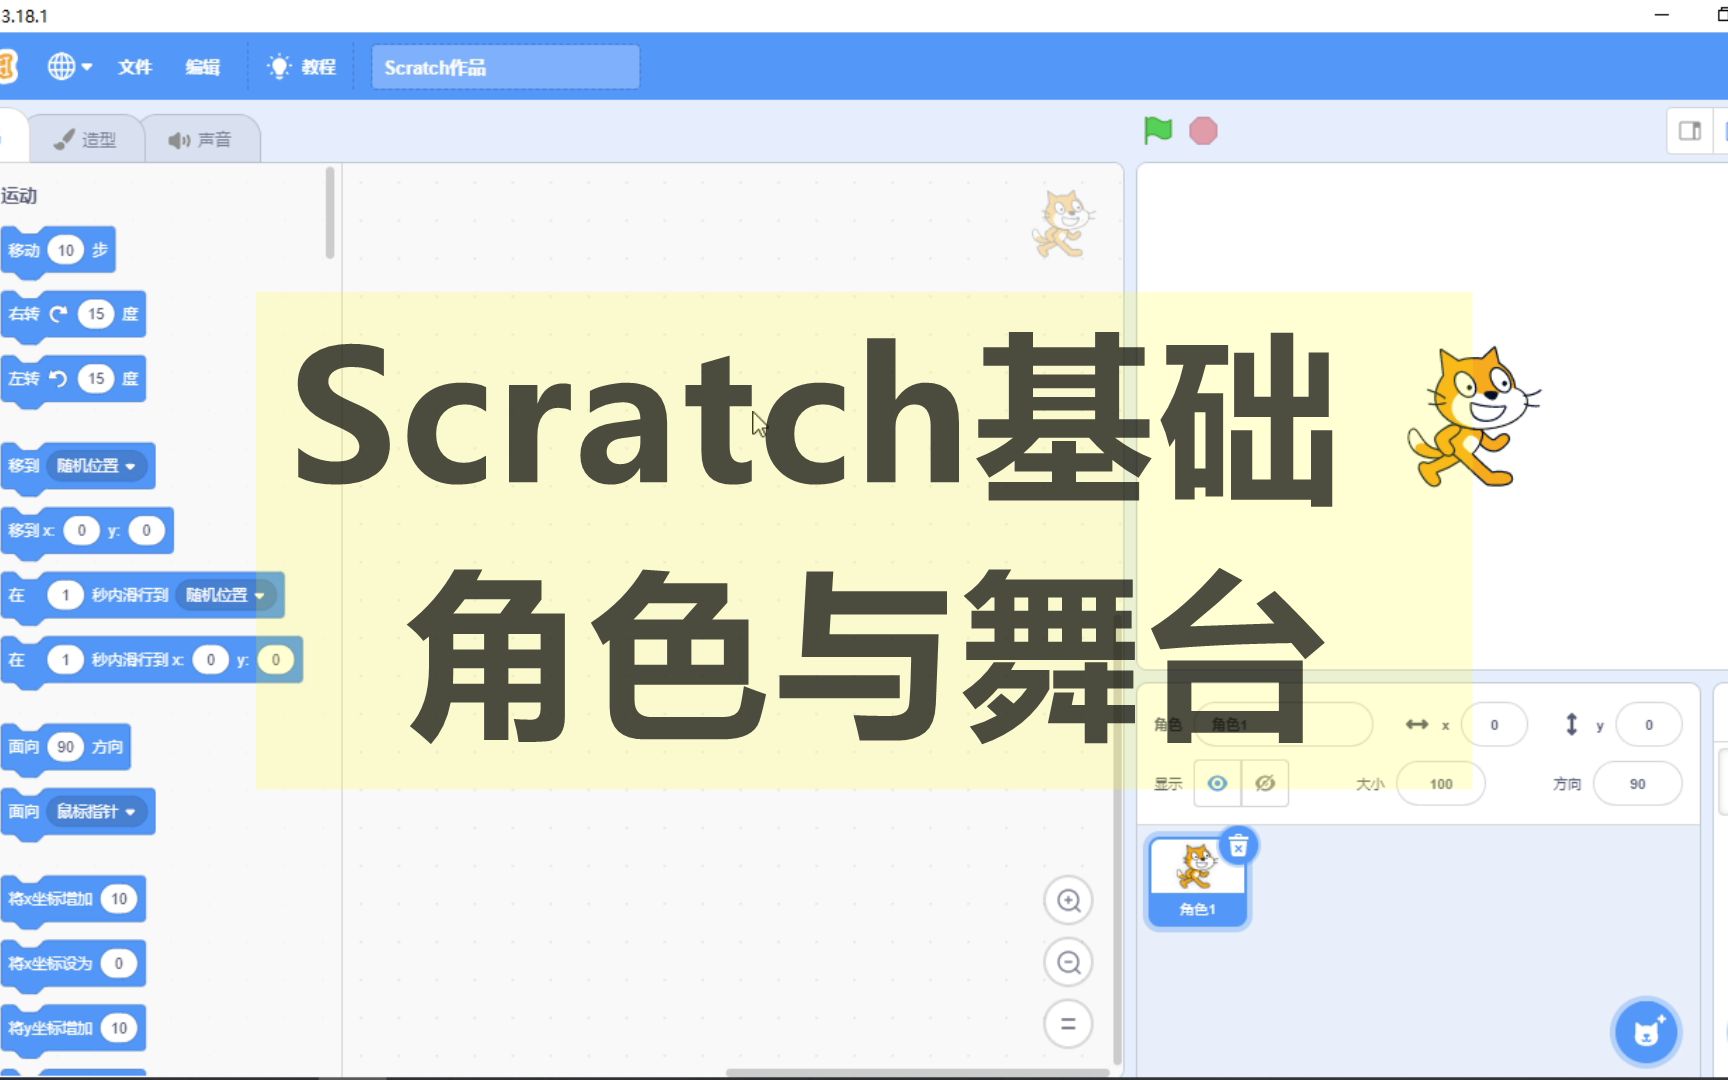Open the 文件 menu

coord(134,67)
